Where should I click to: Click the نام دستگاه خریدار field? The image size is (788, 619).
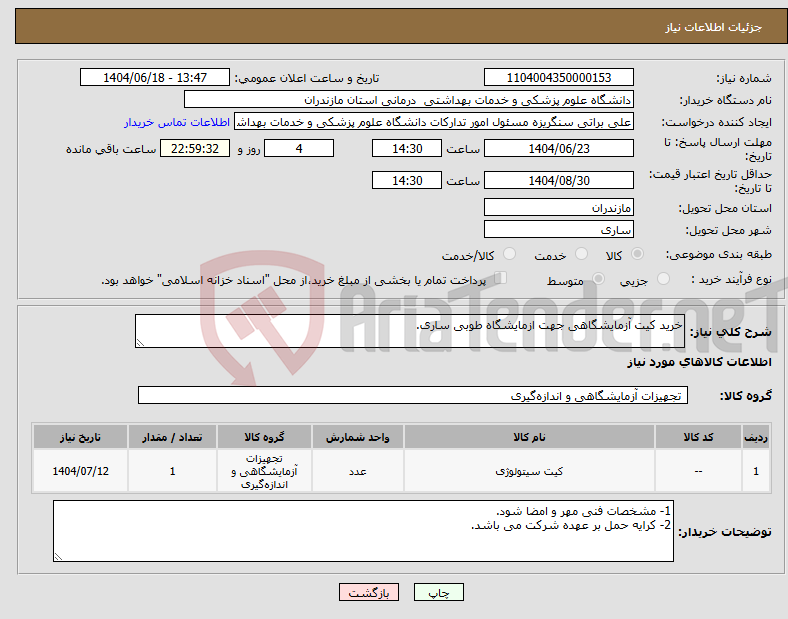409,99
